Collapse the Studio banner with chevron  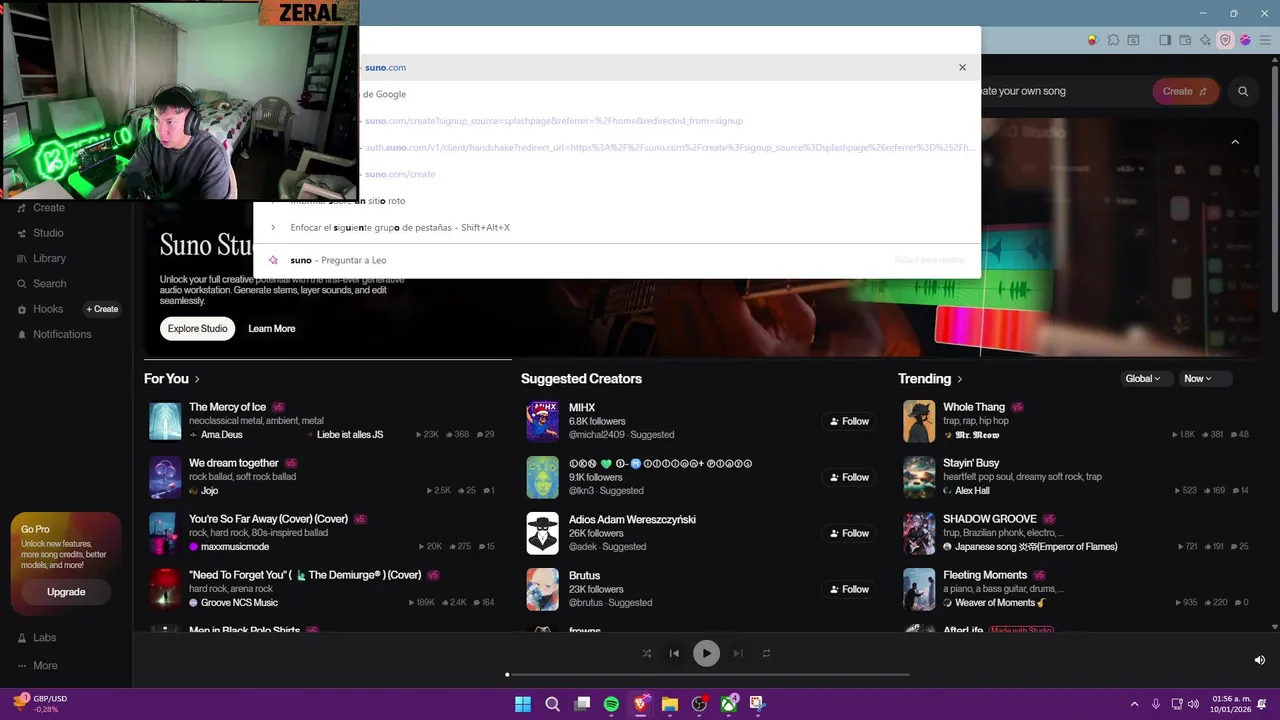click(x=1235, y=142)
